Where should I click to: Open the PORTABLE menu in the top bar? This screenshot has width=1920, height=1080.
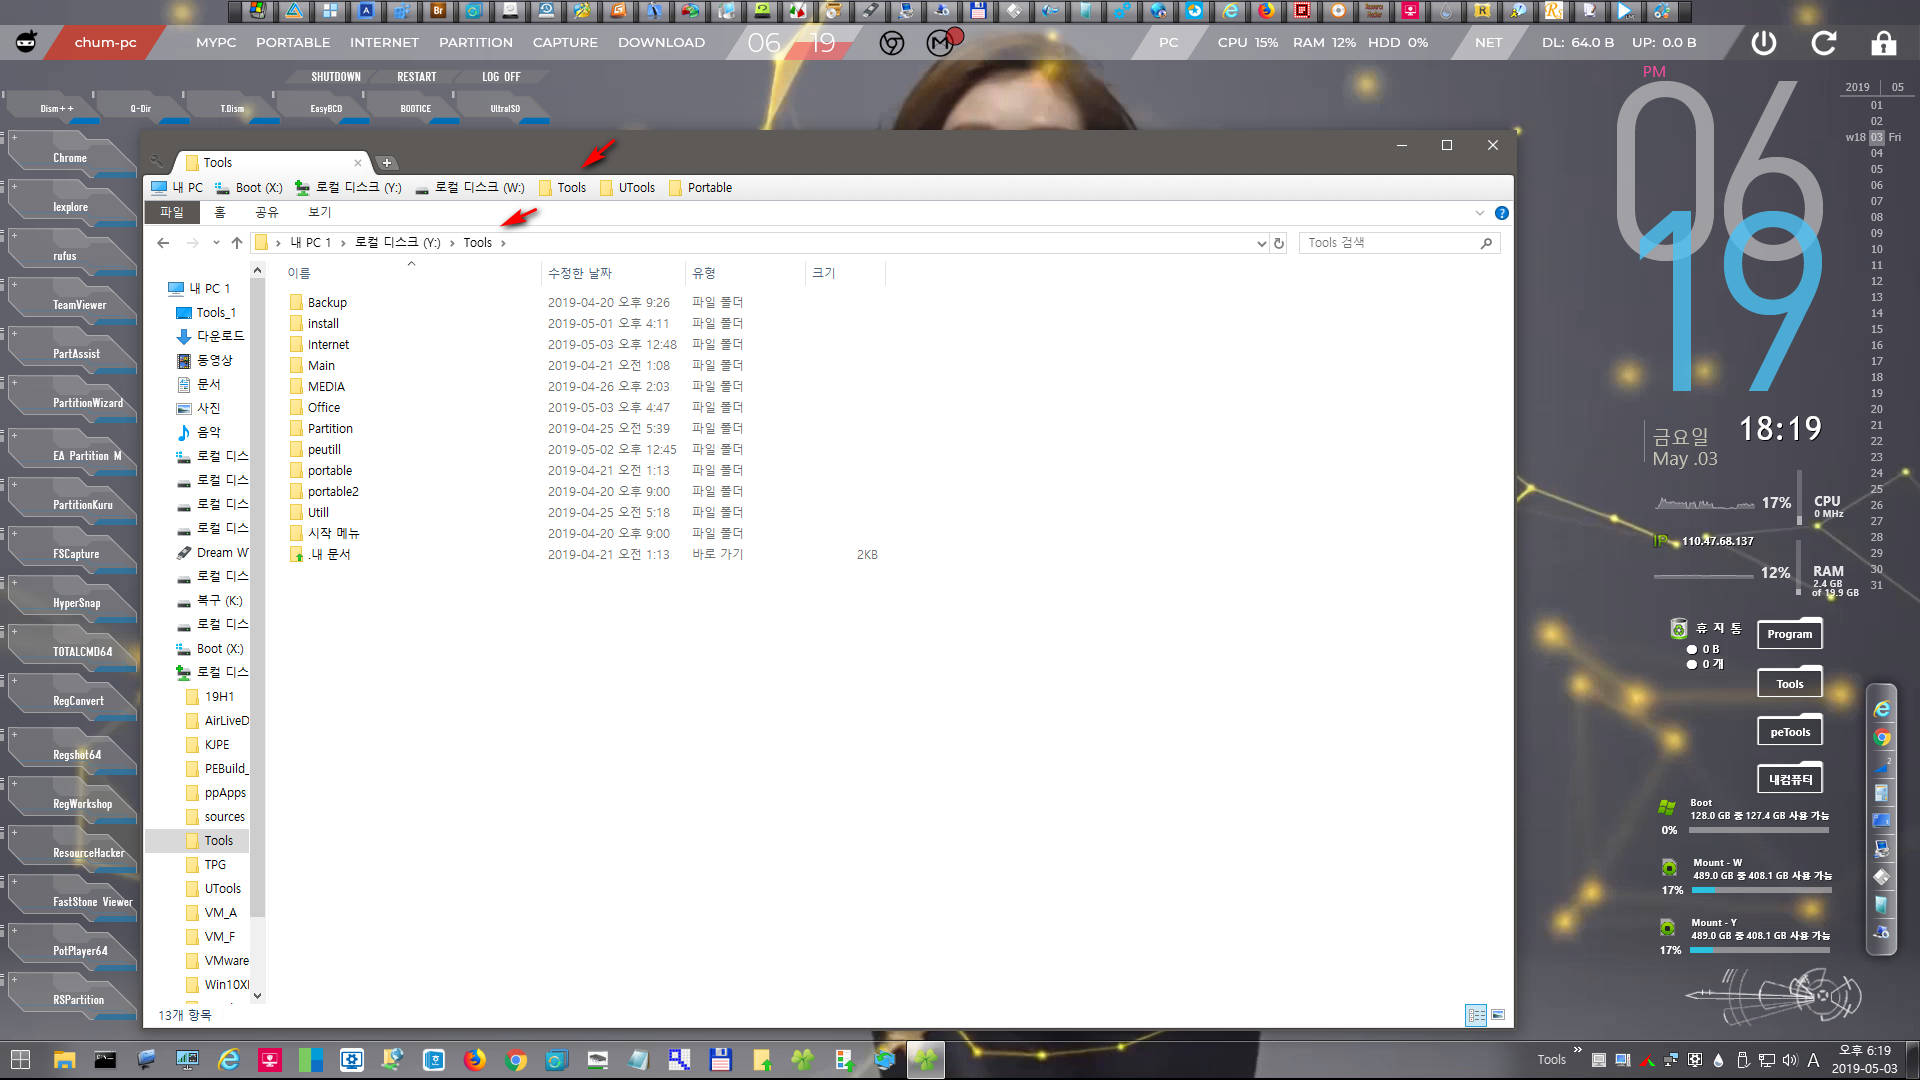pos(292,42)
